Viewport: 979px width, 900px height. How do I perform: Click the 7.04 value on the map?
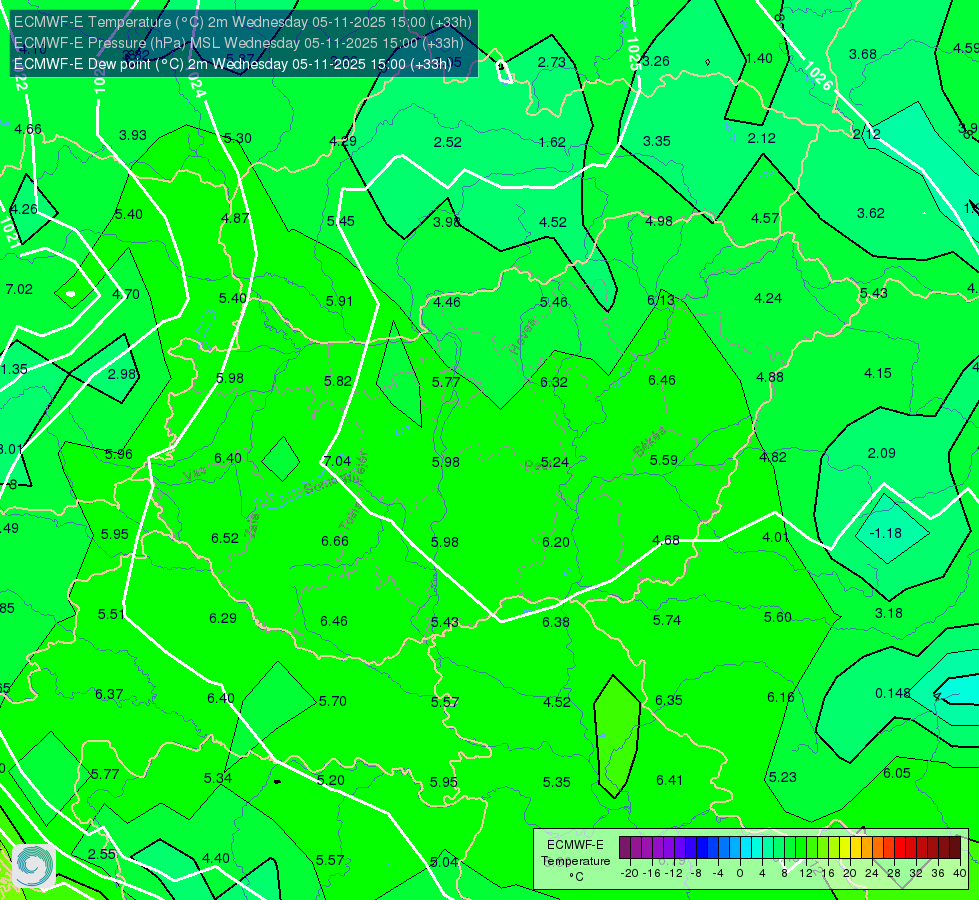(338, 462)
